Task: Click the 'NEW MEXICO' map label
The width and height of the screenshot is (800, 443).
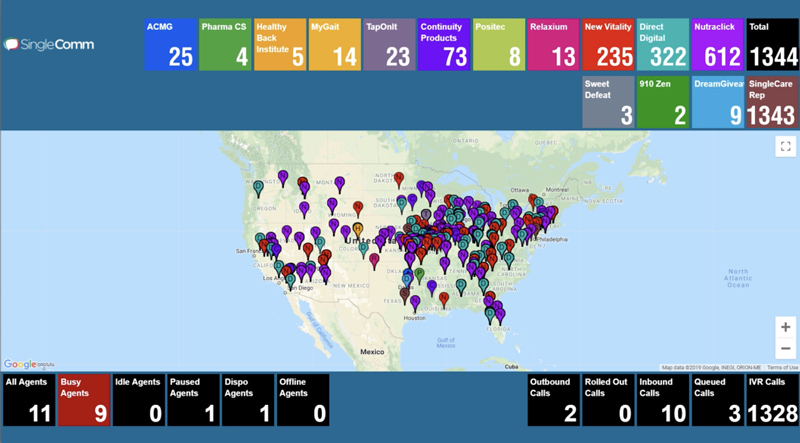Action: click(x=352, y=286)
